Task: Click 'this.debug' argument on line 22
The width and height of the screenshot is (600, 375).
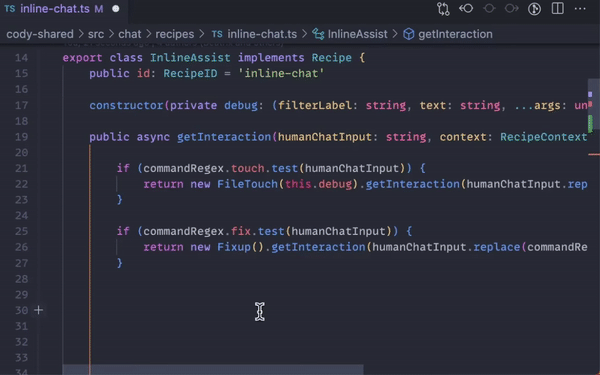Action: pos(318,184)
